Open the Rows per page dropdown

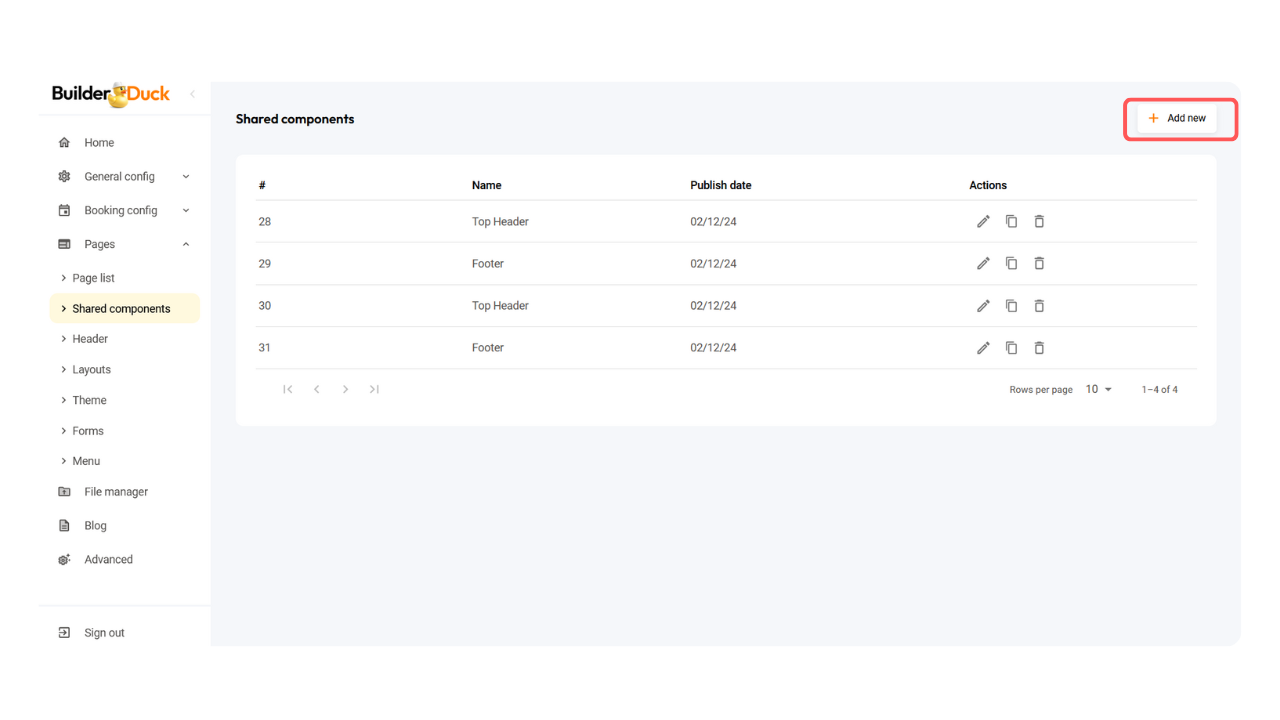pos(1098,389)
